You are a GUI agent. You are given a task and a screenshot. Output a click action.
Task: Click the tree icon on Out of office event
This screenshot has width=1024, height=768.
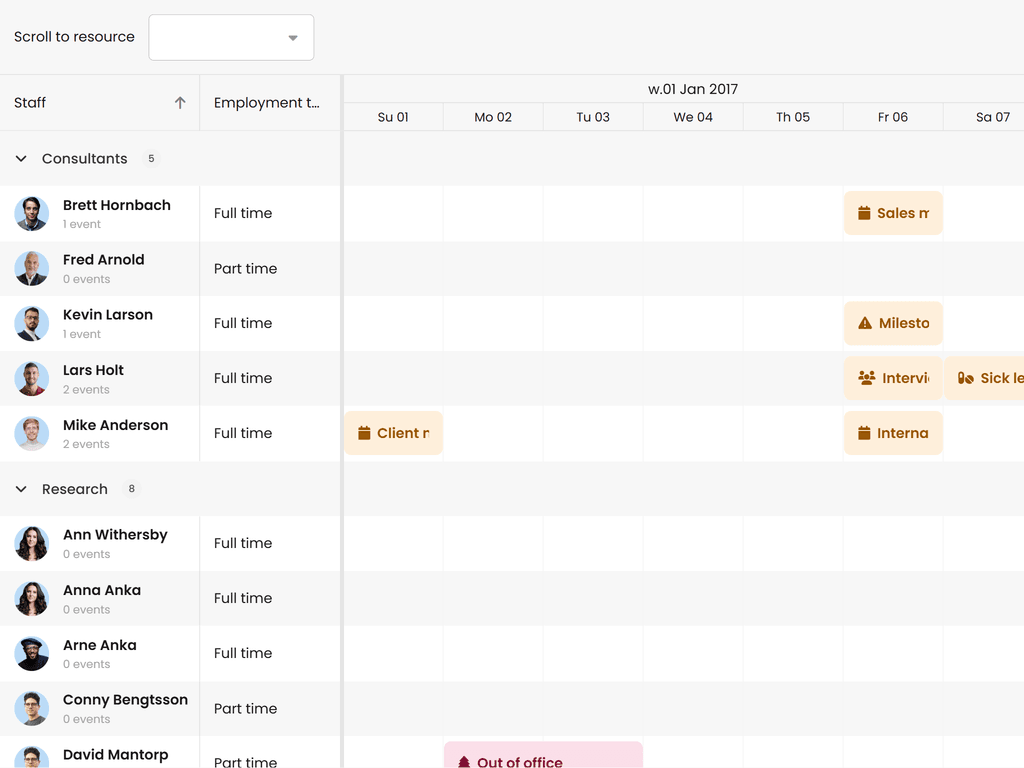tap(464, 762)
